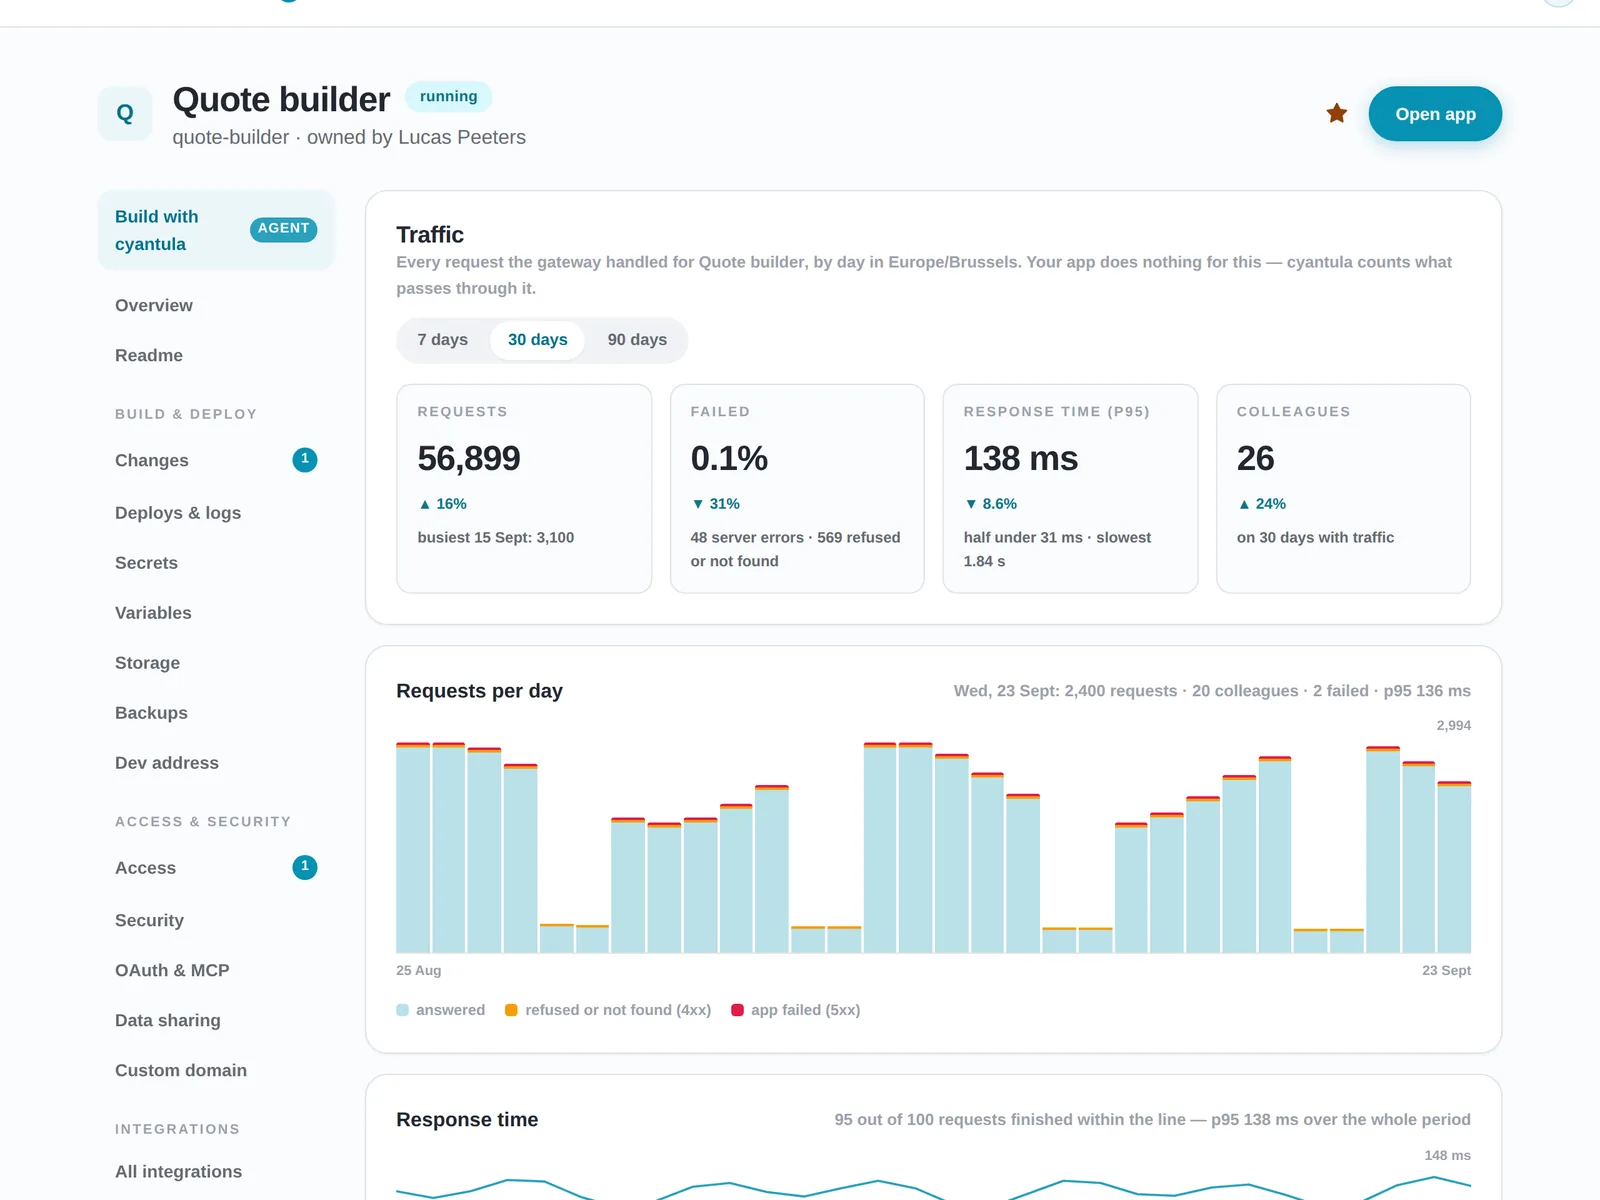Open the Backups page

[216, 713]
